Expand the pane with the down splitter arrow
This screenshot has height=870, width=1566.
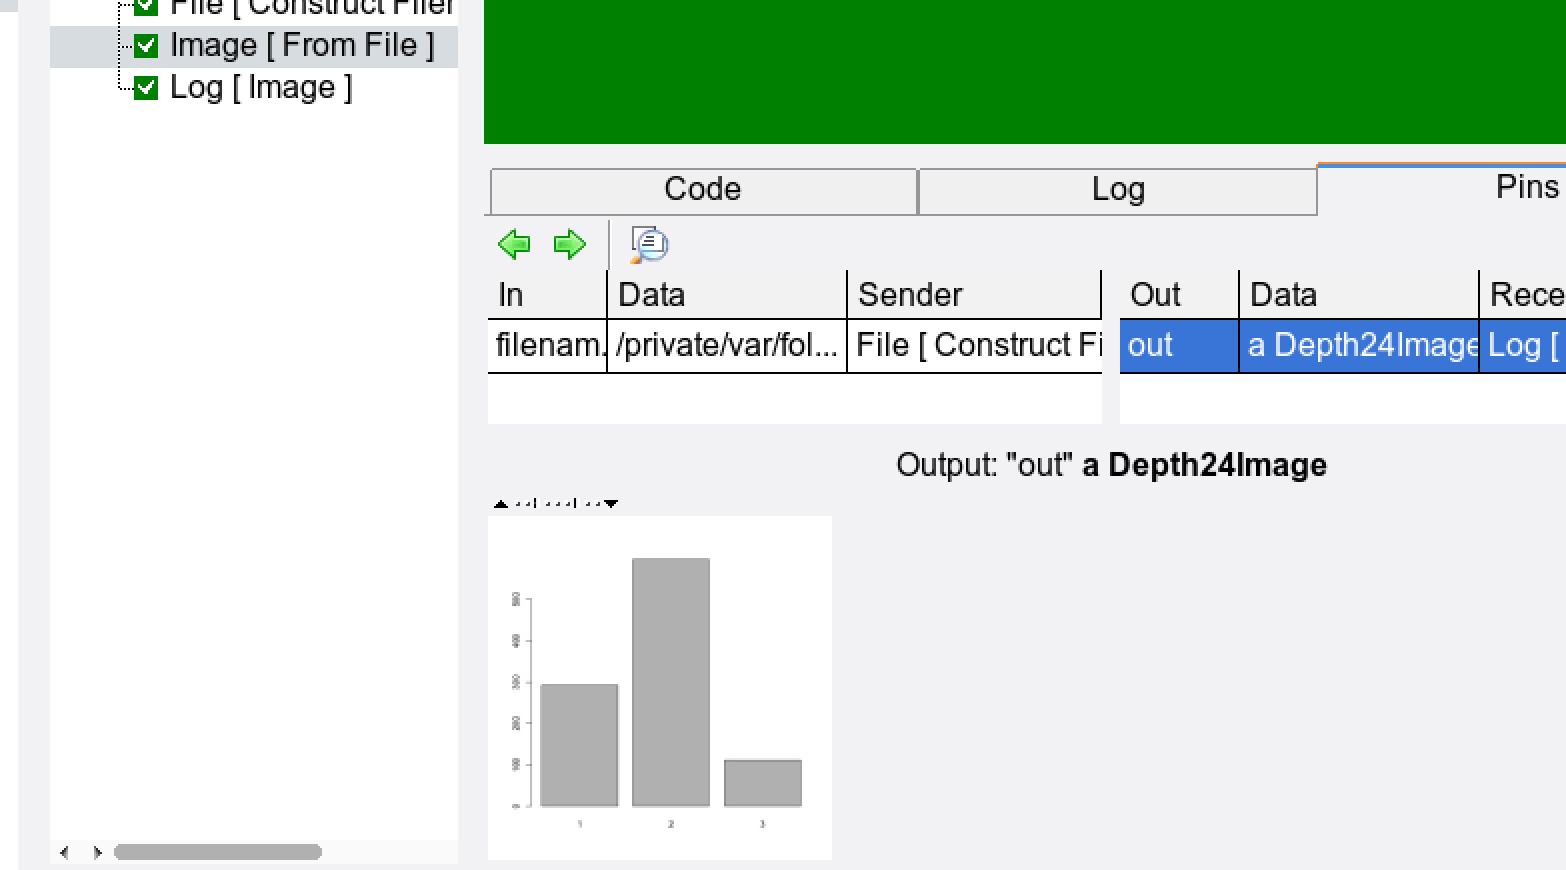click(611, 504)
